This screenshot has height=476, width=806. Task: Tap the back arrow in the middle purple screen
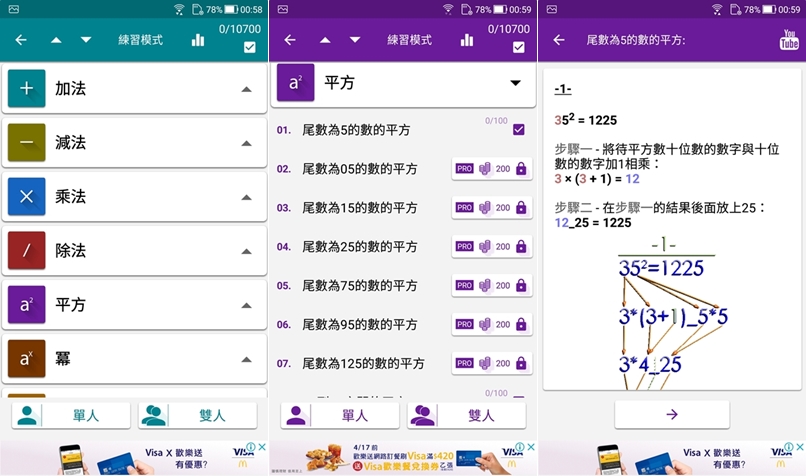pos(290,40)
